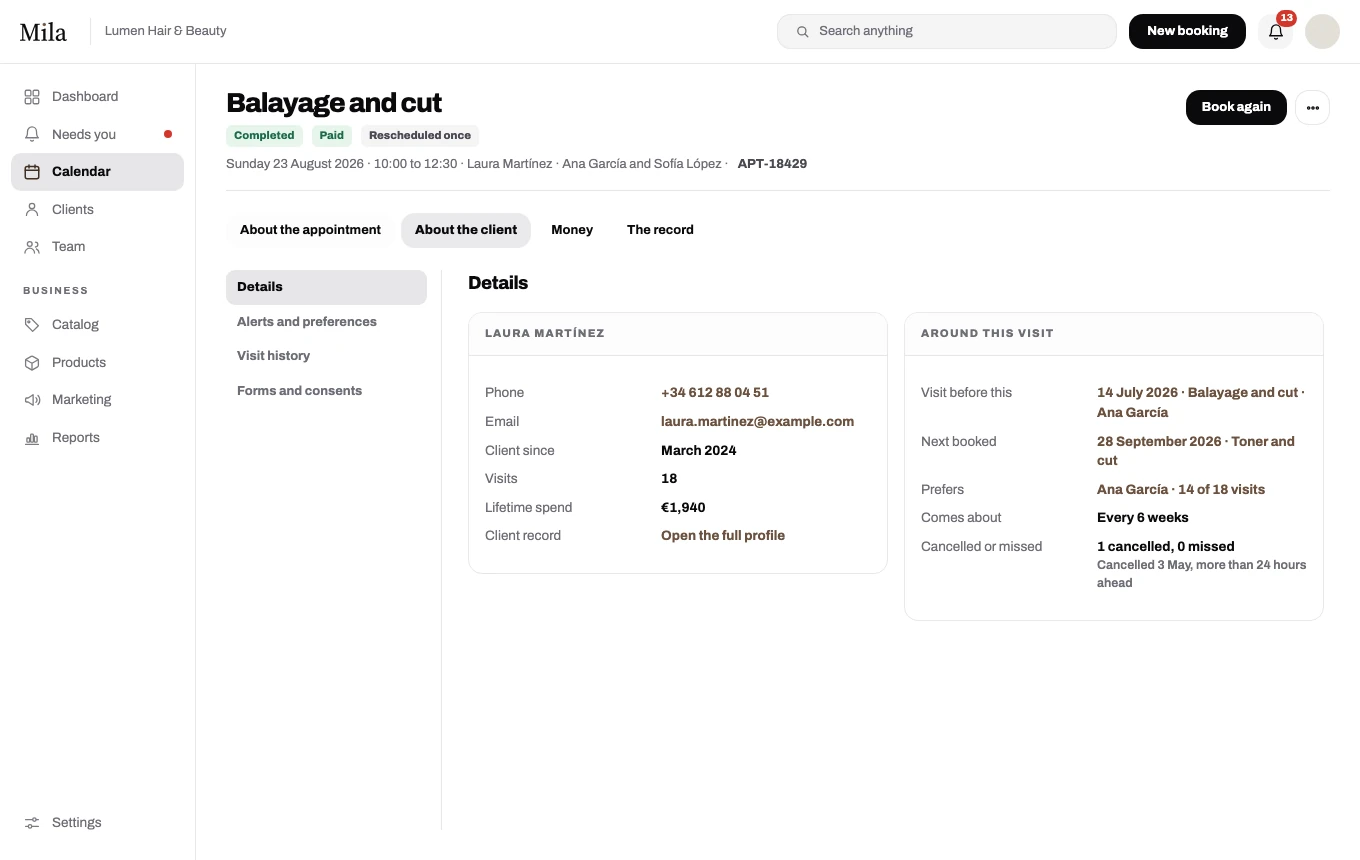This screenshot has height=860, width=1360.
Task: Open Visit history section
Action: click(326, 356)
